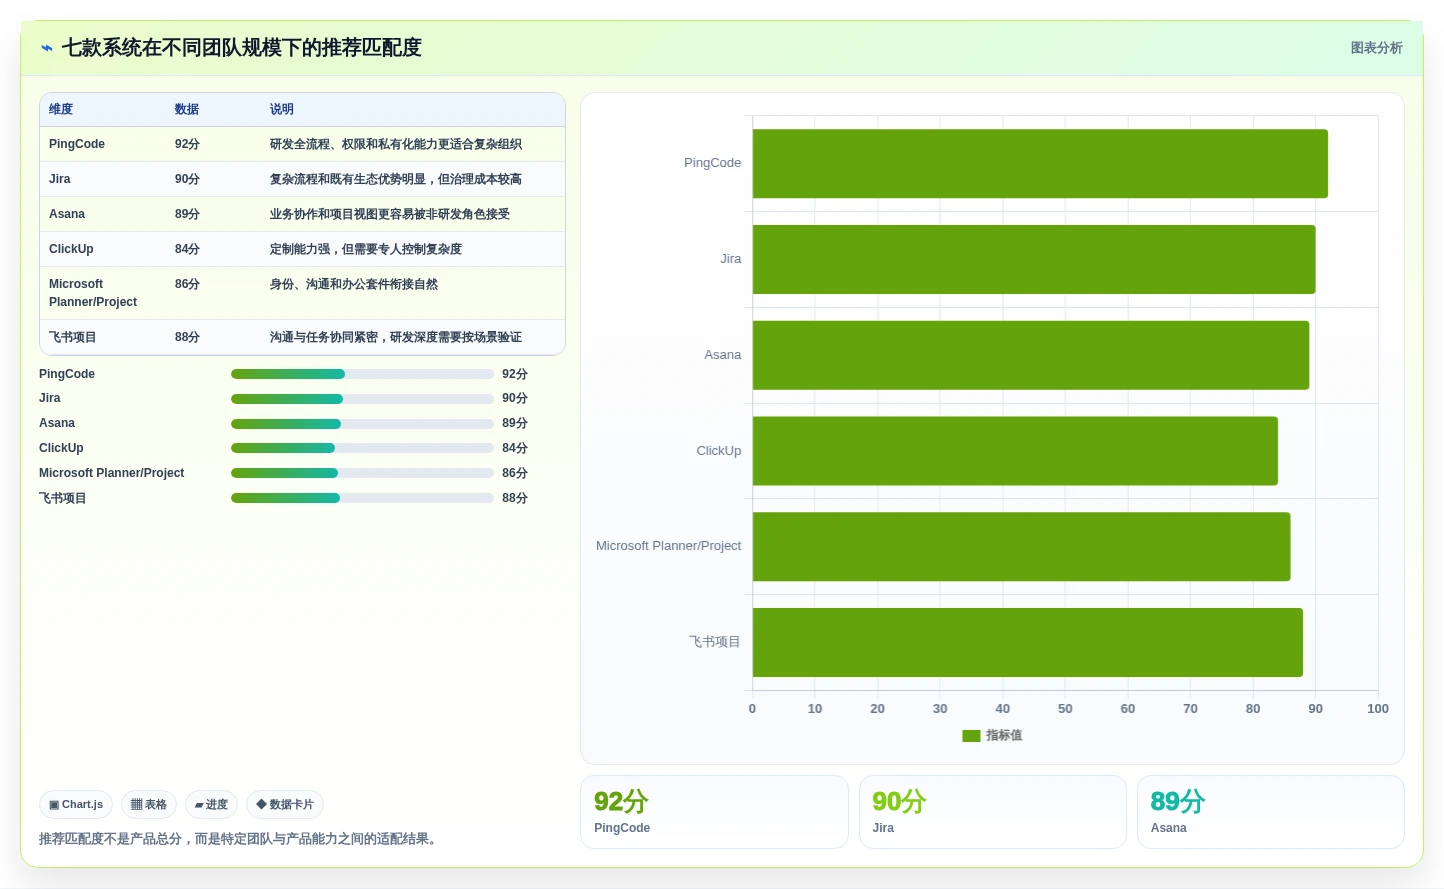Click the 表格 tag chip
1444x889 pixels.
[149, 804]
